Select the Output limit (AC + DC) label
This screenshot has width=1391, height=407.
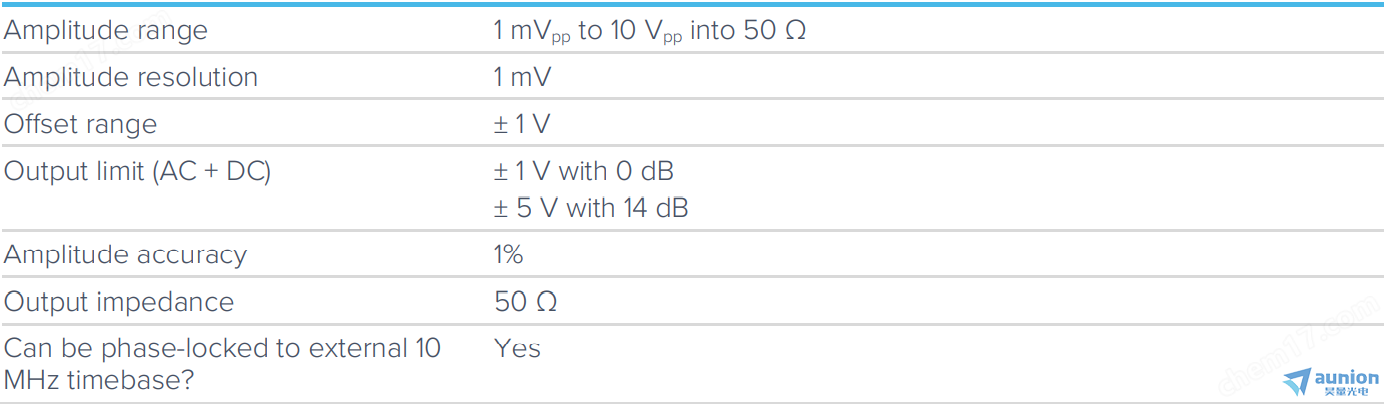point(137,171)
